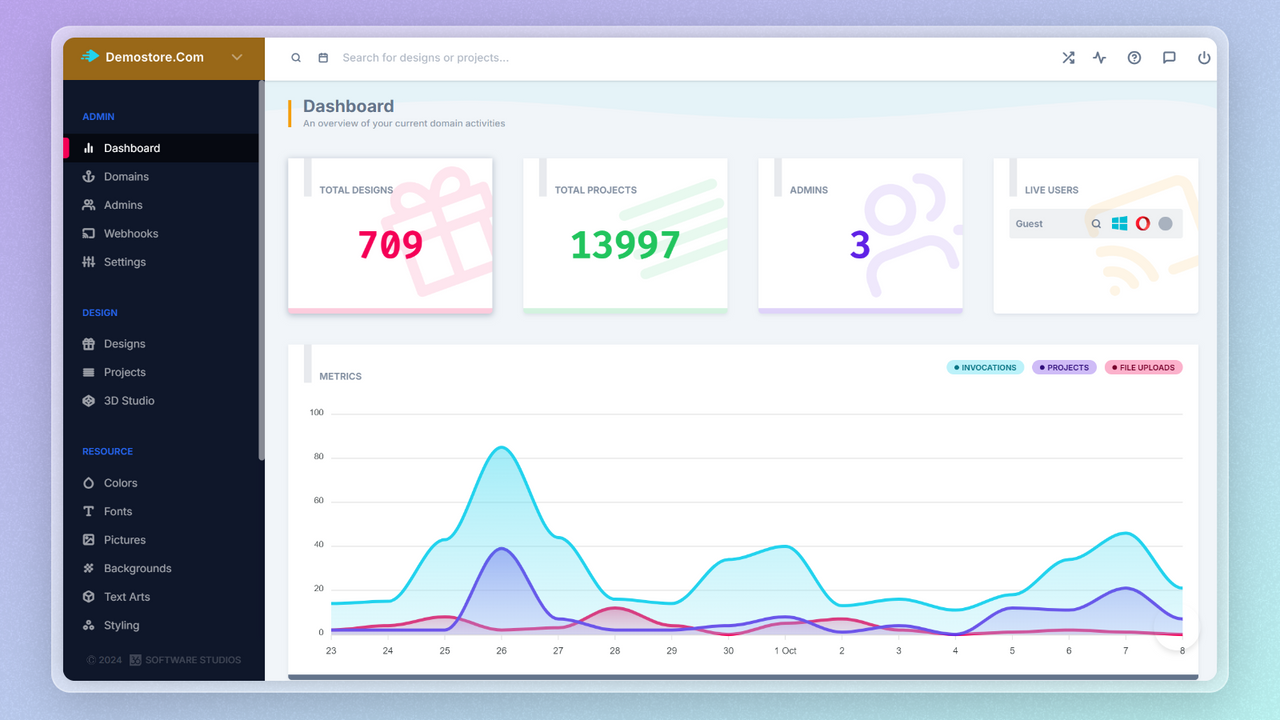
Task: Click the Demostore.Com logo icon
Action: [x=88, y=57]
